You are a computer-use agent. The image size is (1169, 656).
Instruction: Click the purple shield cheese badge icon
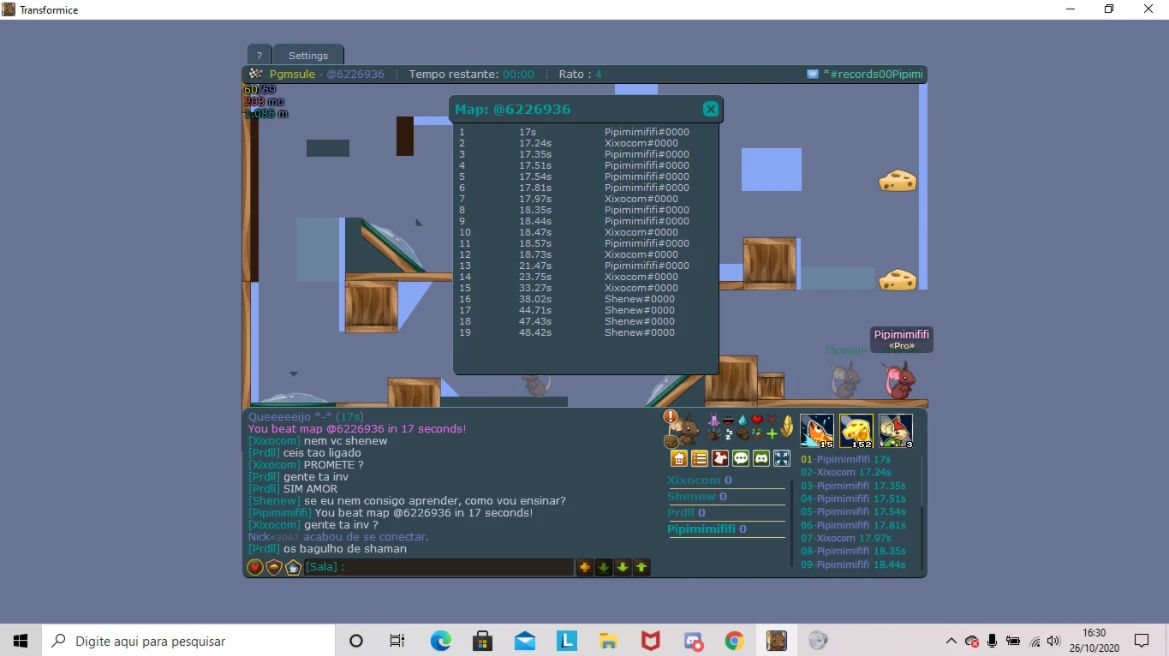(274, 567)
